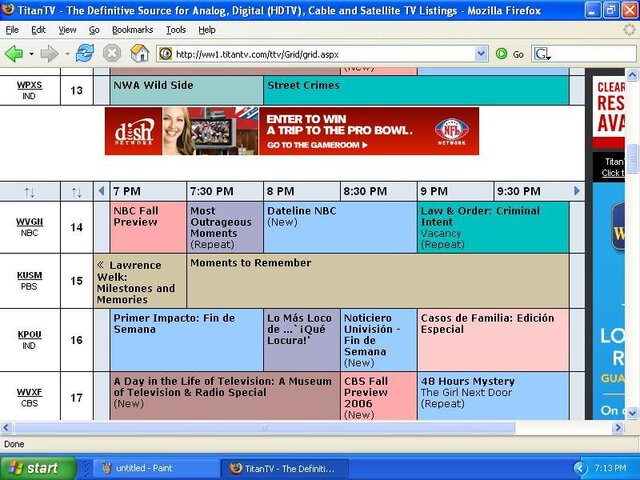This screenshot has width=640, height=480.
Task: Go to the Home page icon
Action: [139, 53]
